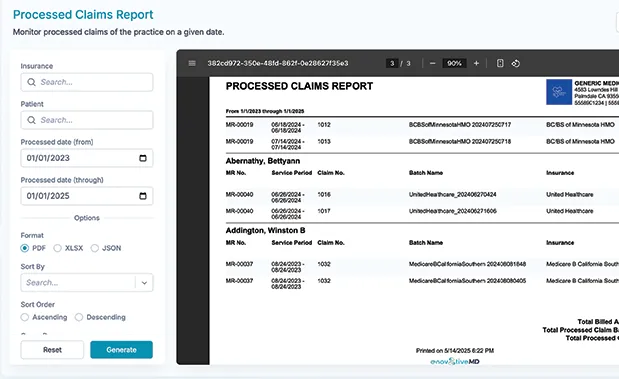The width and height of the screenshot is (619, 379).
Task: Click claim number 1017
Action: click(324, 211)
